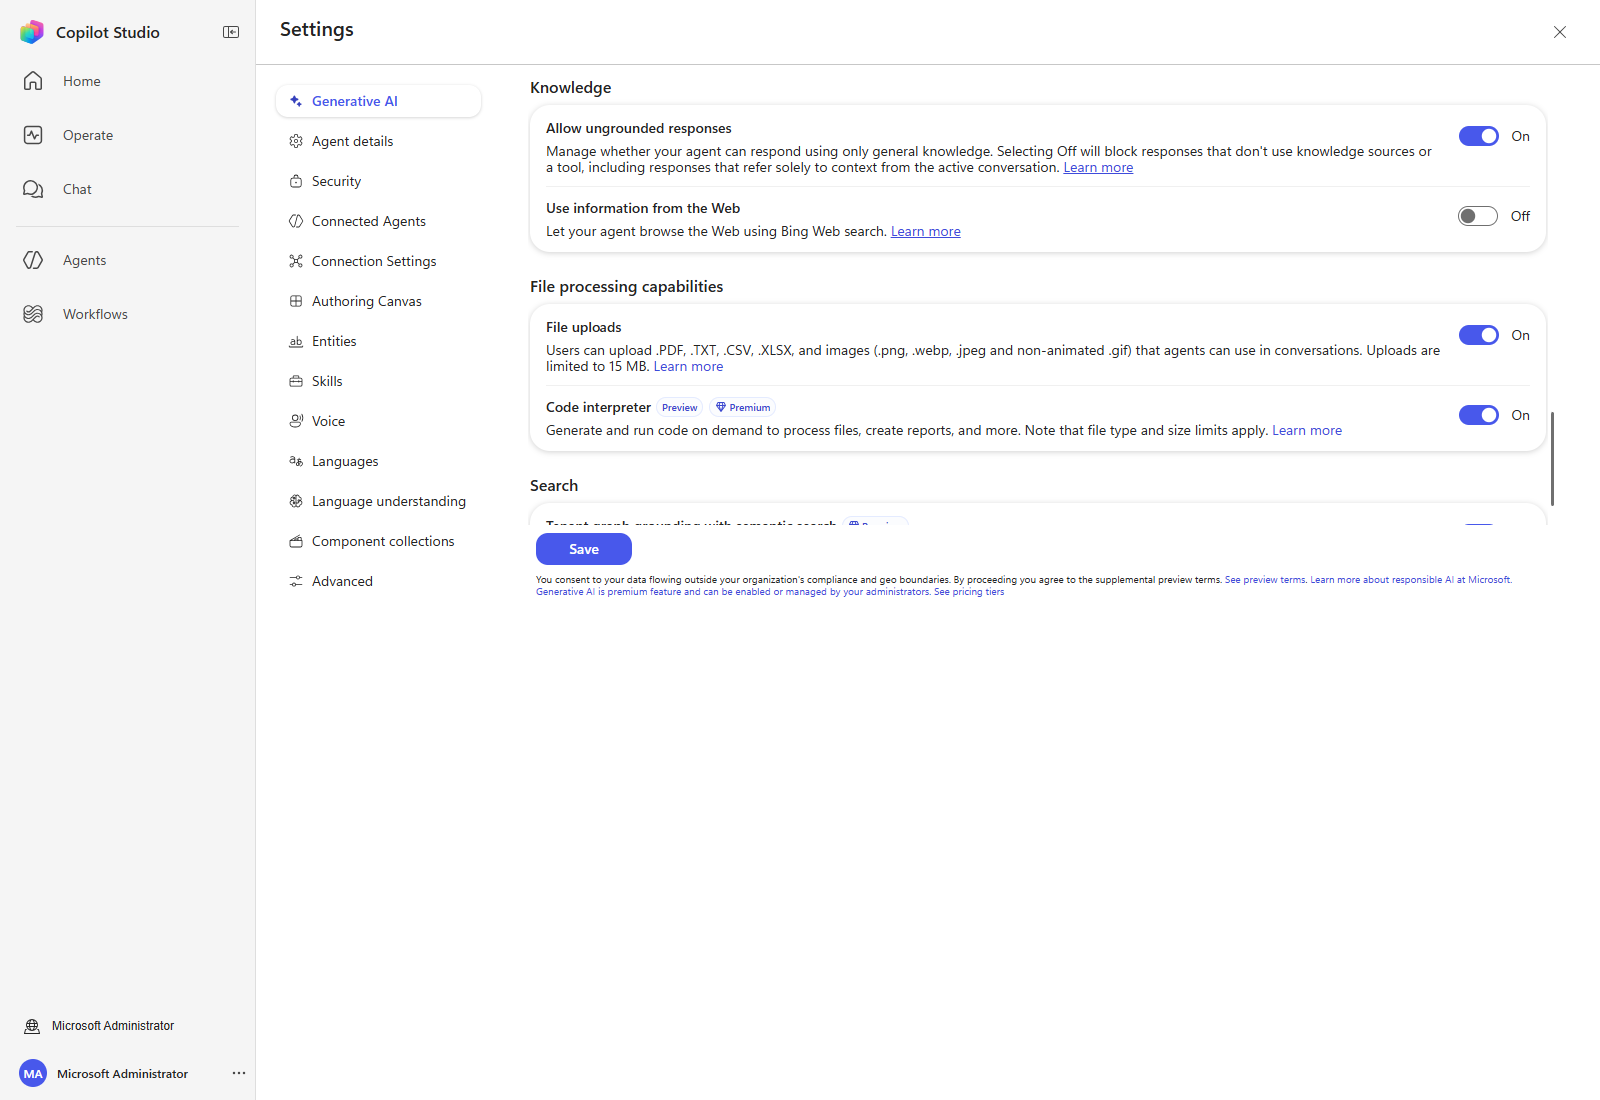The height and width of the screenshot is (1100, 1600).
Task: Open the Advanced settings section
Action: [x=378, y=581]
